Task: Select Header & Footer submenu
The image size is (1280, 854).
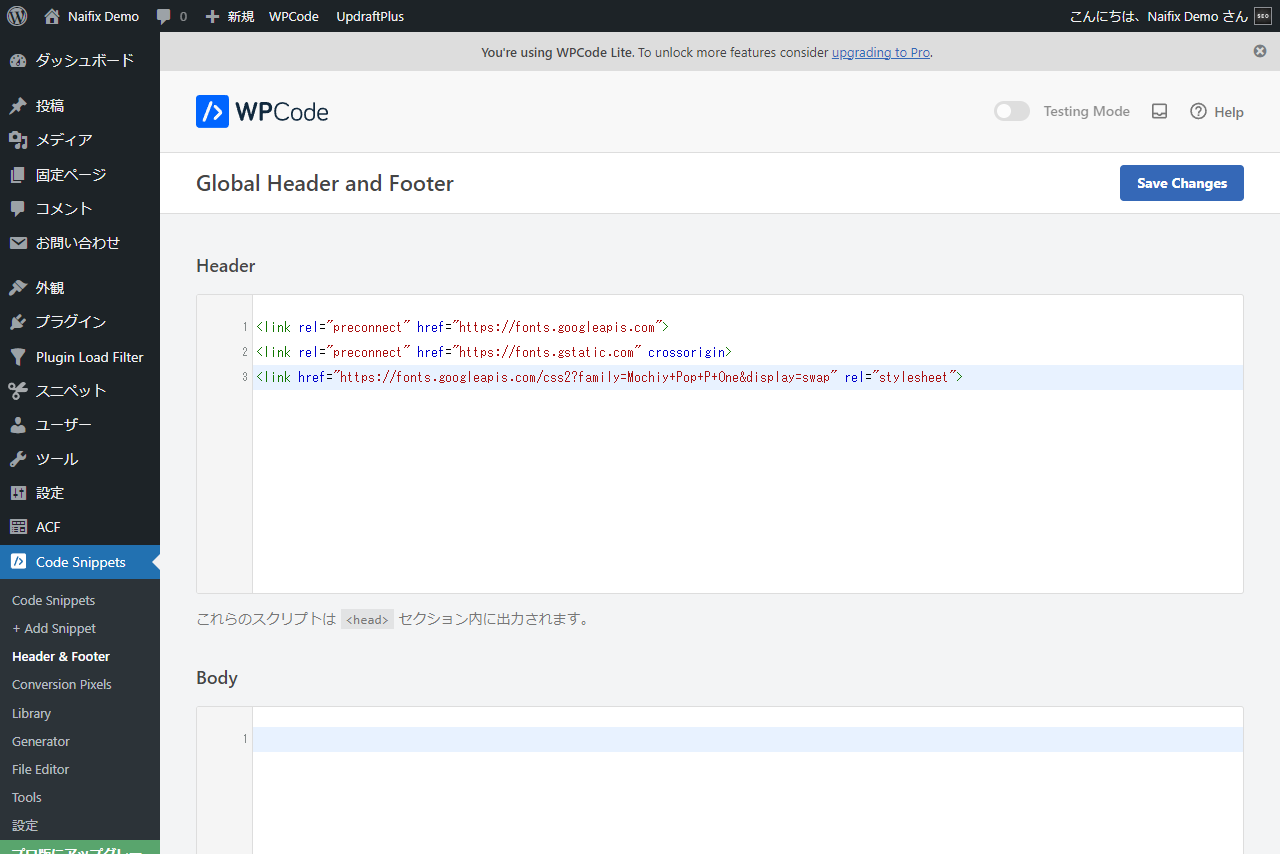Action: click(x=61, y=656)
